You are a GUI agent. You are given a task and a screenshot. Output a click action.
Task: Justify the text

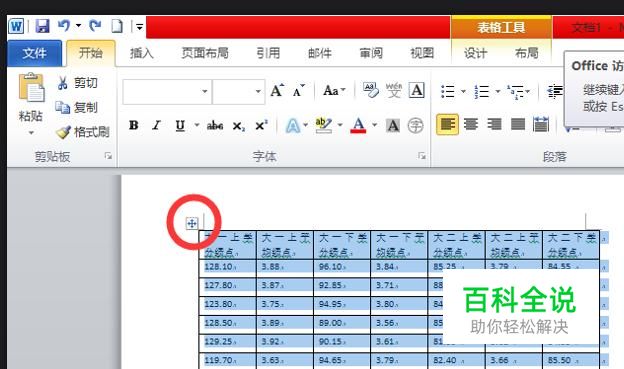(518, 125)
